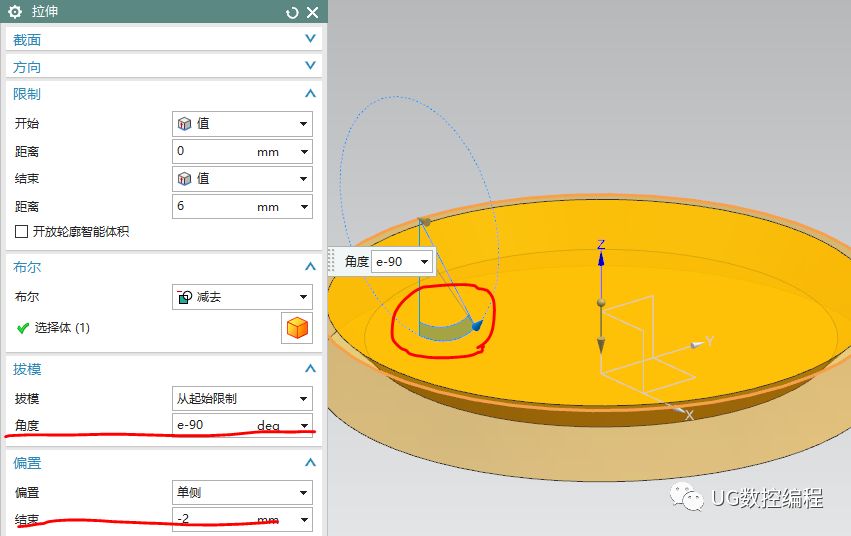This screenshot has width=851, height=536.
Task: Click the blue angle drag handle on sketch
Action: point(477,325)
